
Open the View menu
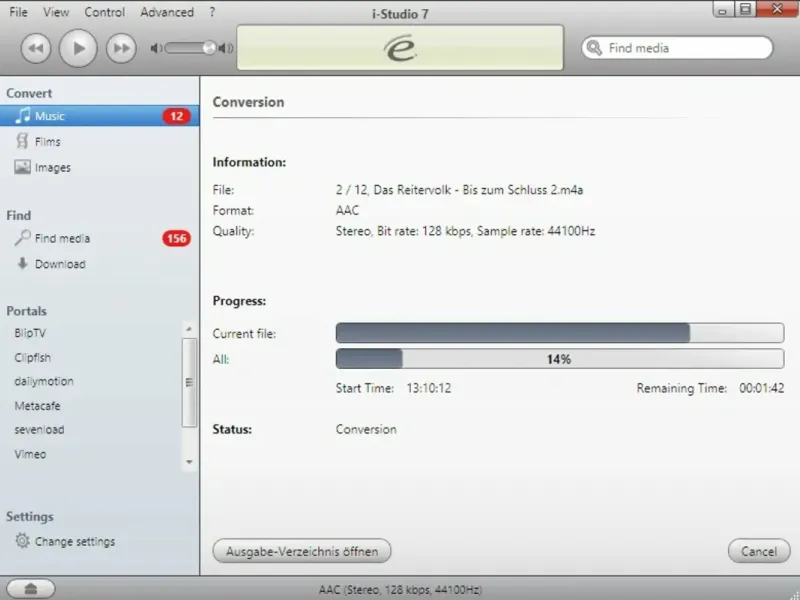56,12
